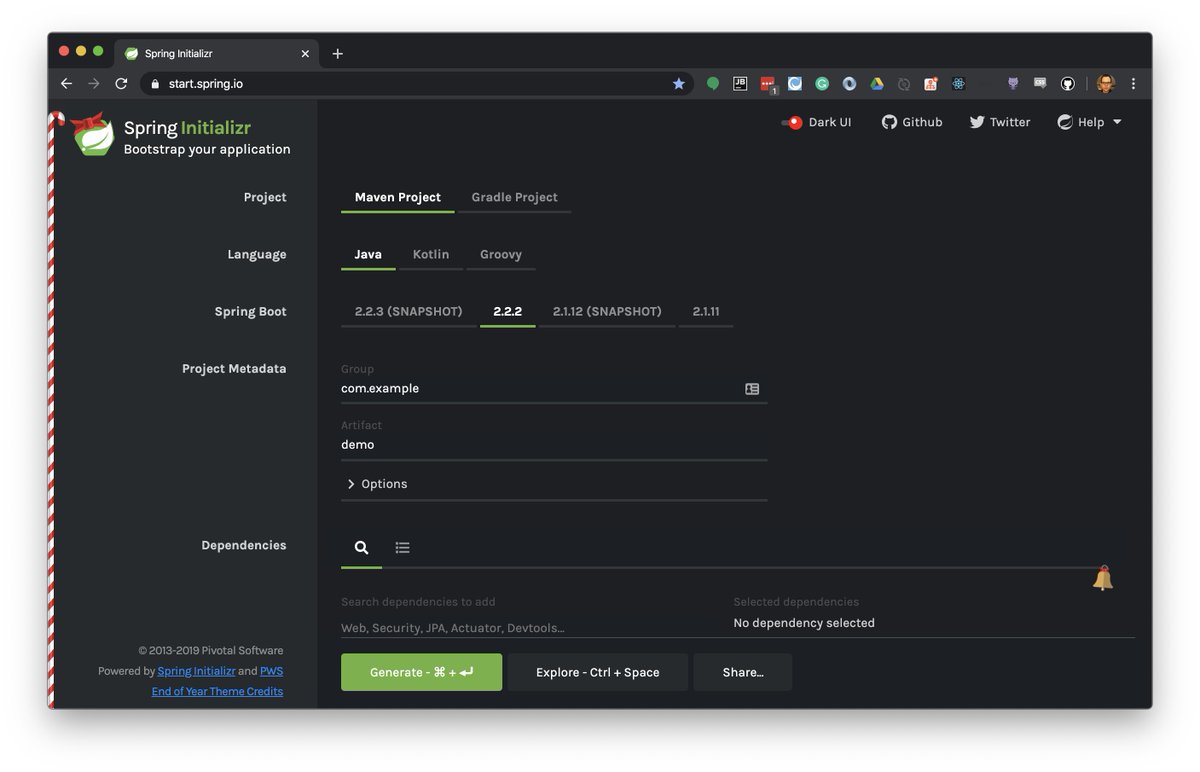Open Spring Initializr footer link
This screenshot has width=1200, height=772.
point(197,671)
